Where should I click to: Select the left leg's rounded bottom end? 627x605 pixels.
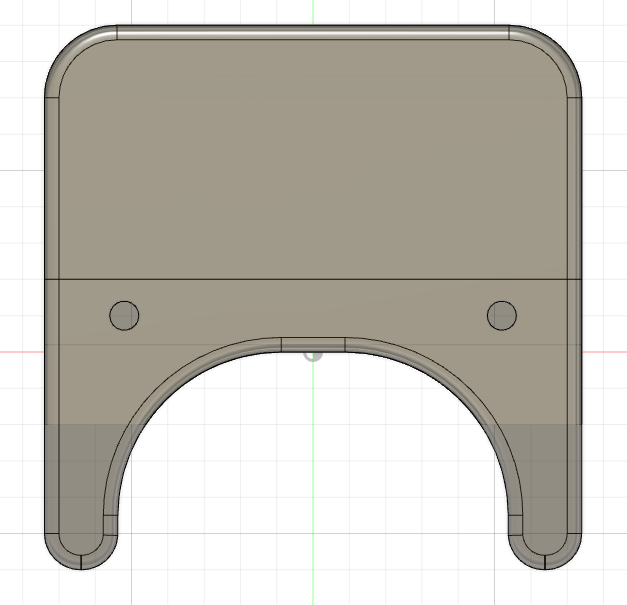point(81,552)
